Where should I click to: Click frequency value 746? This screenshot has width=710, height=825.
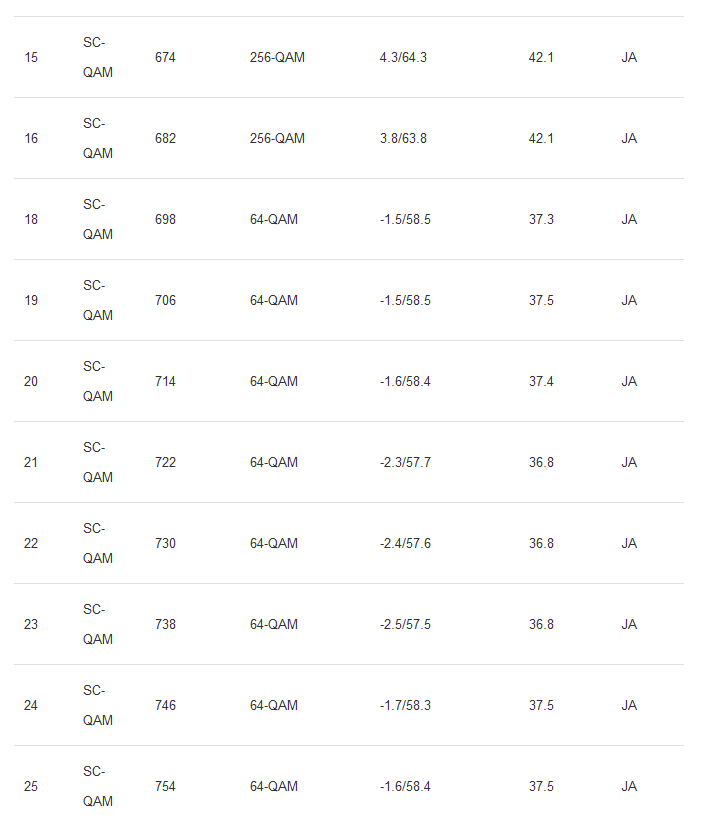click(x=165, y=706)
